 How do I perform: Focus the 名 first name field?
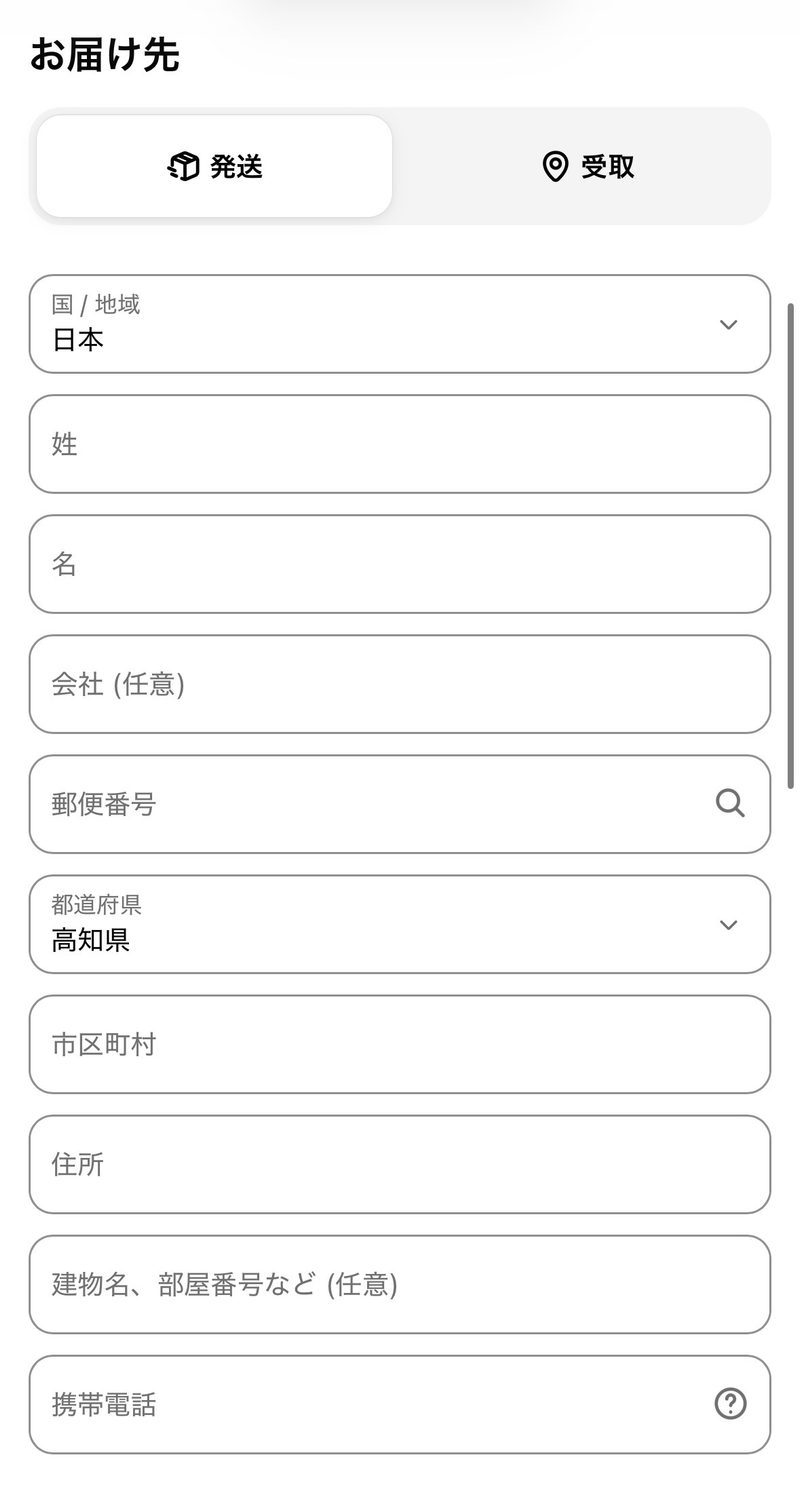400,564
